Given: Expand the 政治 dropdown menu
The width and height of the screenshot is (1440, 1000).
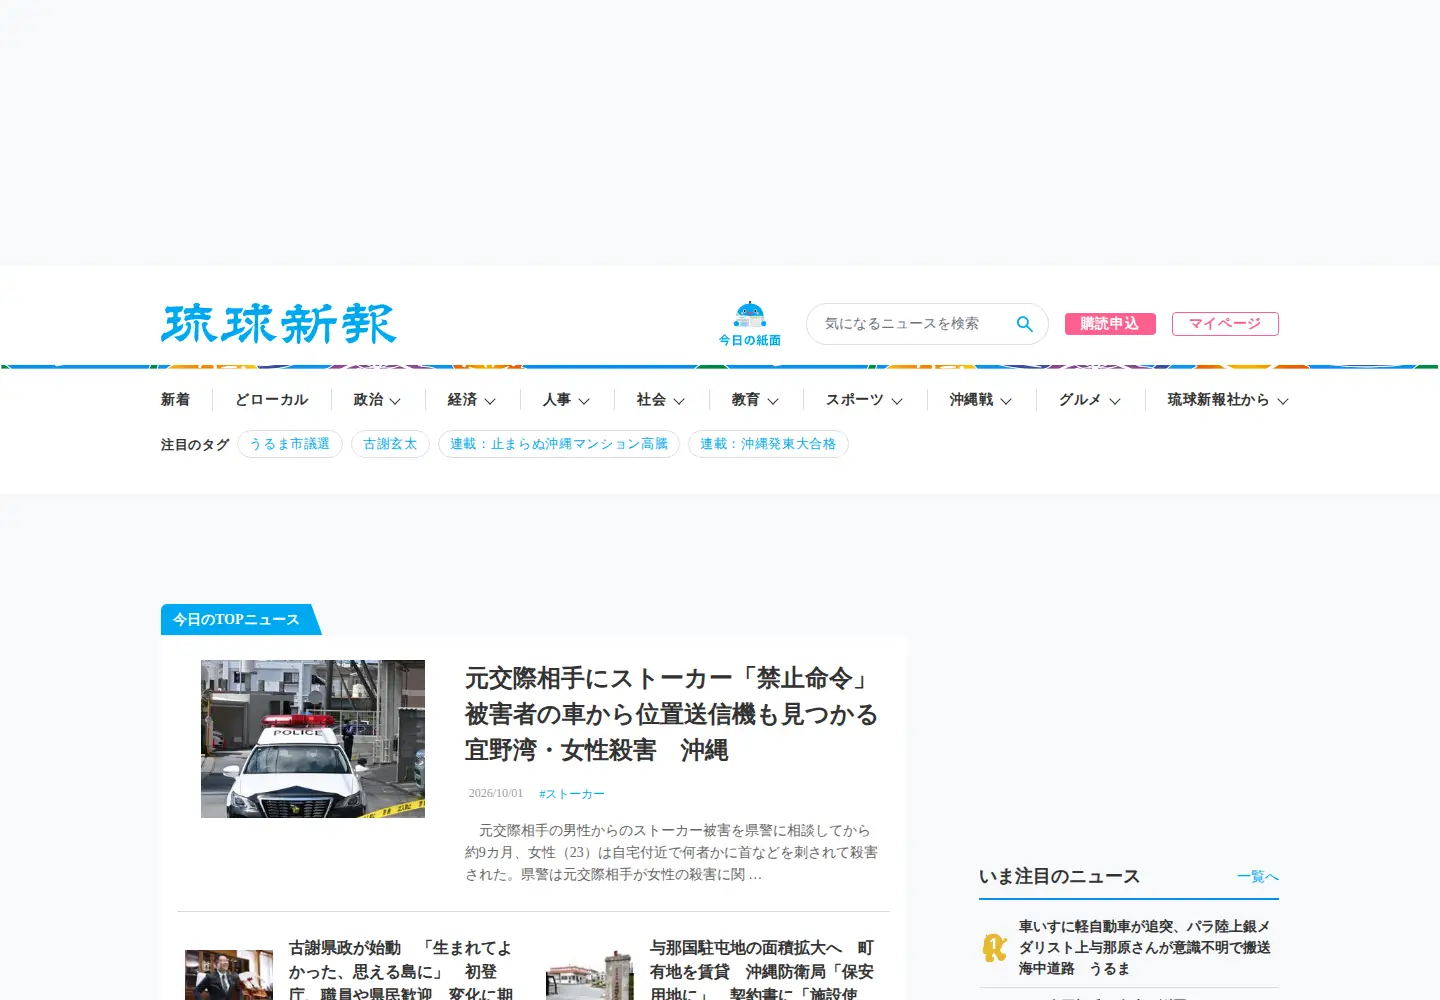Looking at the screenshot, I should coord(377,400).
